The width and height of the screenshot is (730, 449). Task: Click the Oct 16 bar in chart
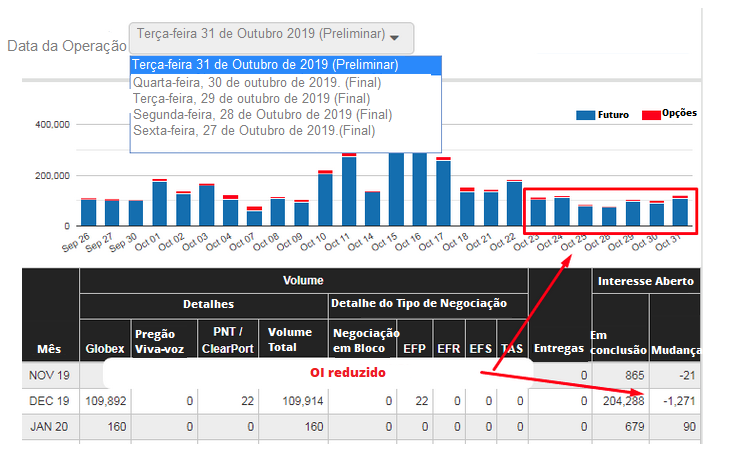click(x=420, y=190)
